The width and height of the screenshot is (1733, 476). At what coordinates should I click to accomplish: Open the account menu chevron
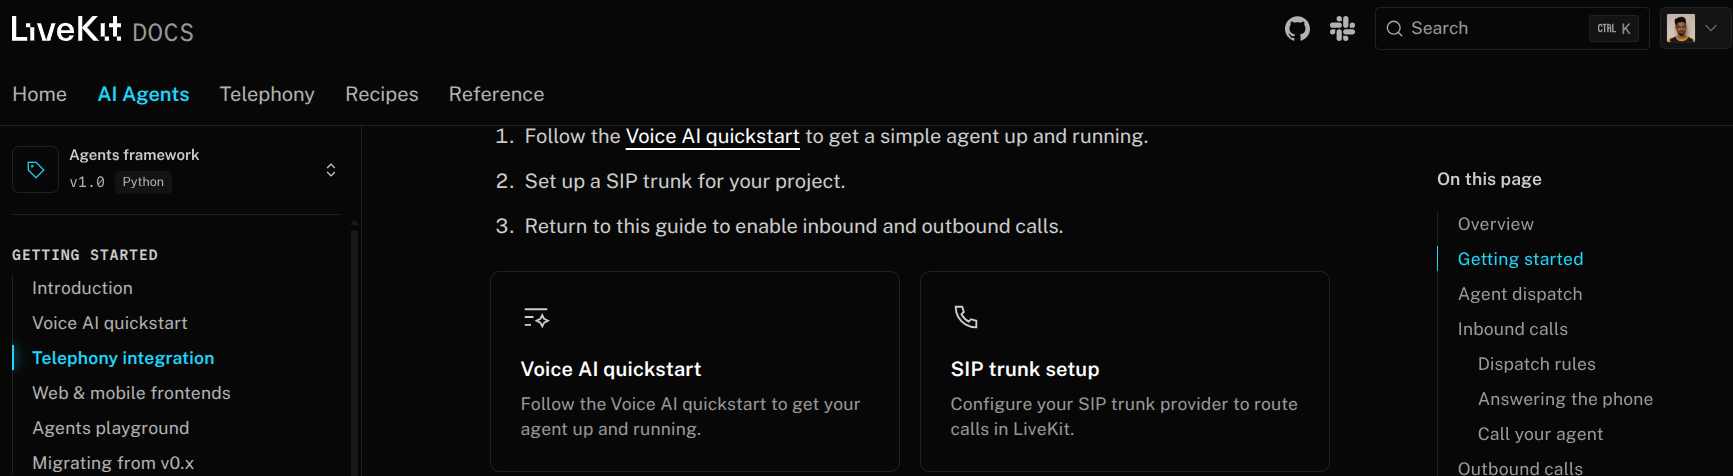(x=1711, y=28)
